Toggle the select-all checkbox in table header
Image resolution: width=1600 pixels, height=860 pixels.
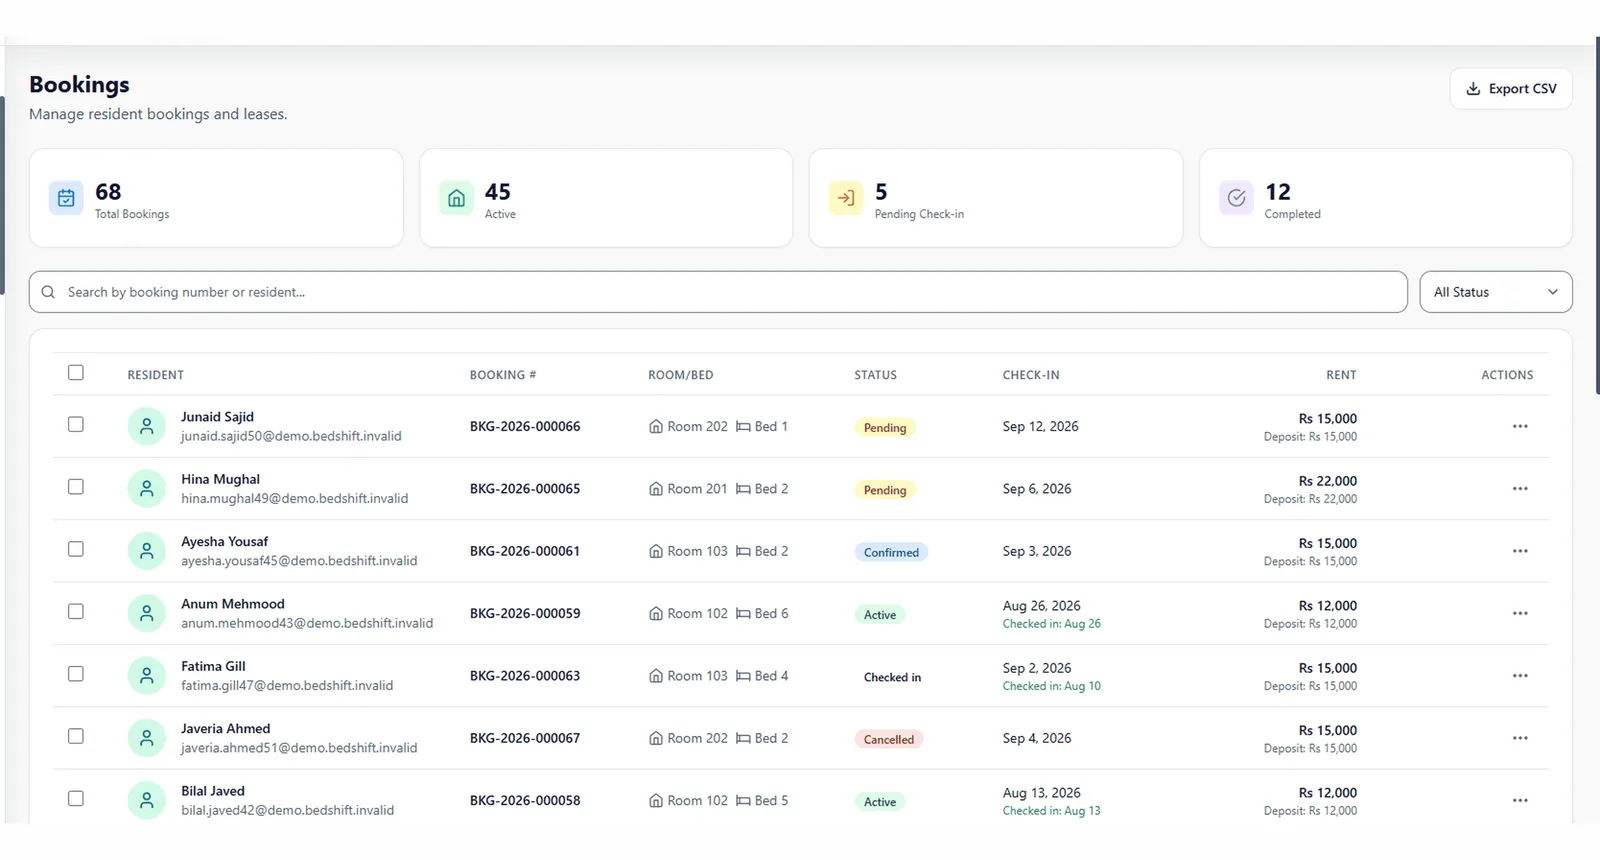click(76, 373)
